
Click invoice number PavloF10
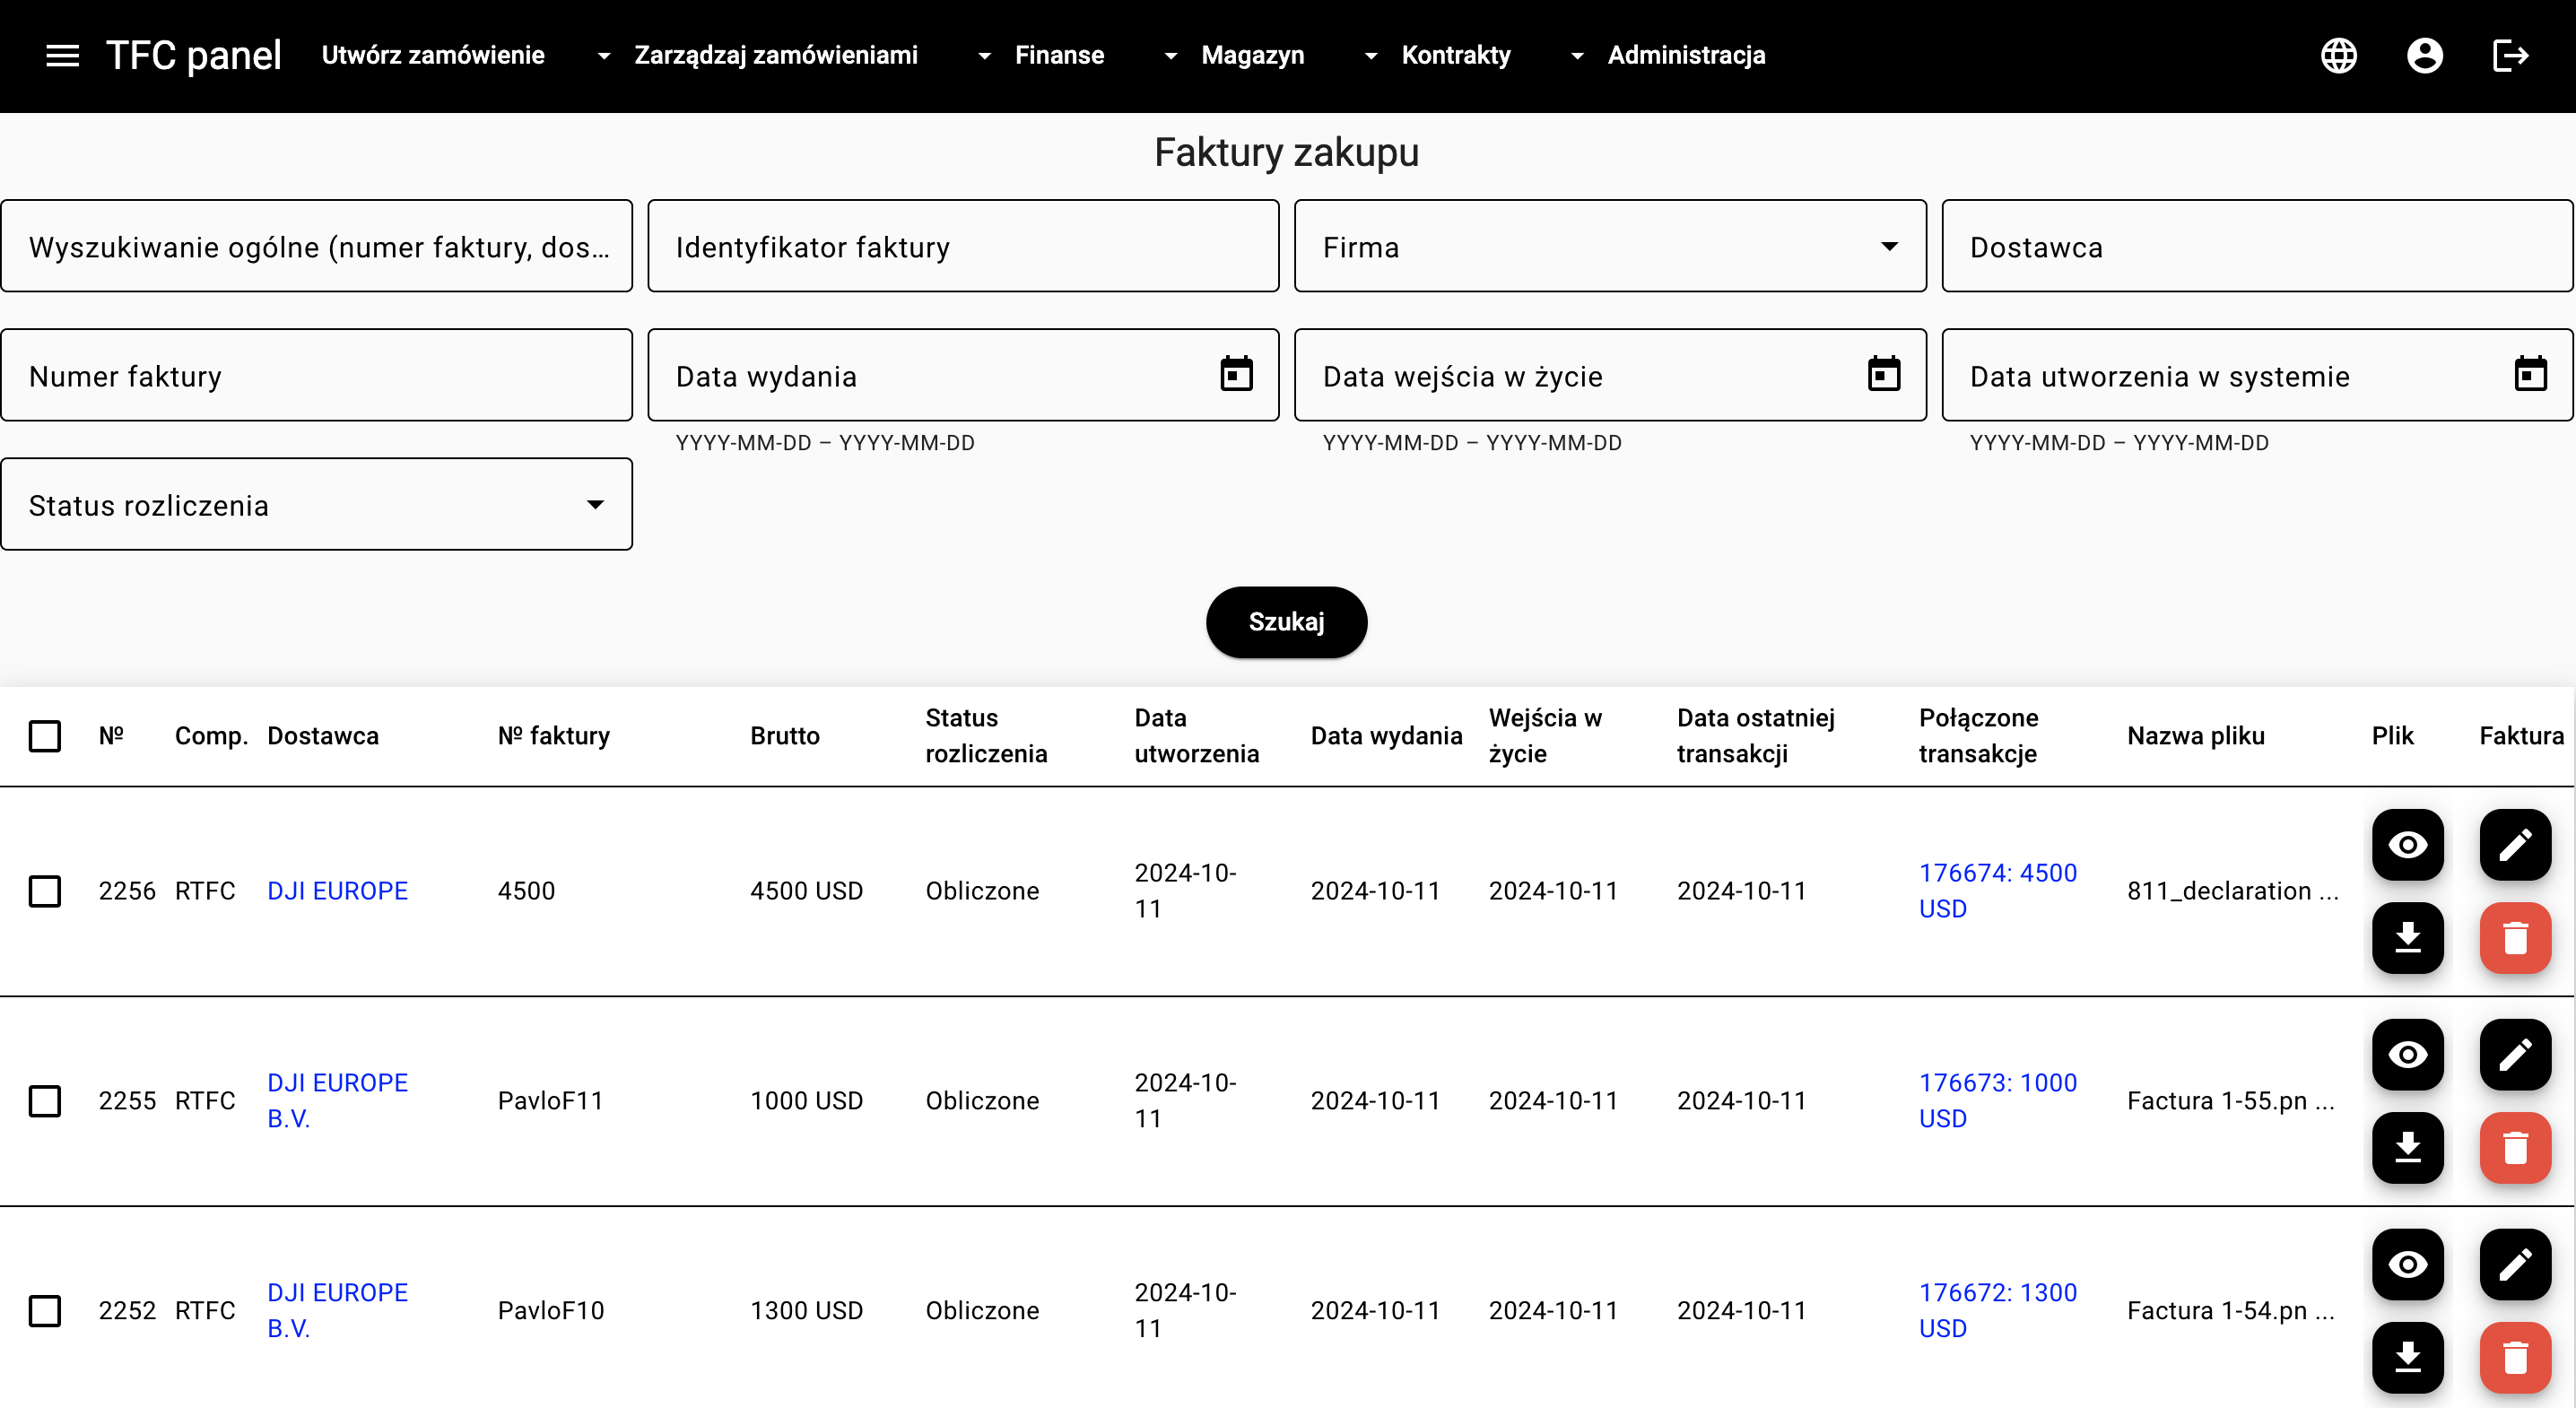[x=551, y=1311]
